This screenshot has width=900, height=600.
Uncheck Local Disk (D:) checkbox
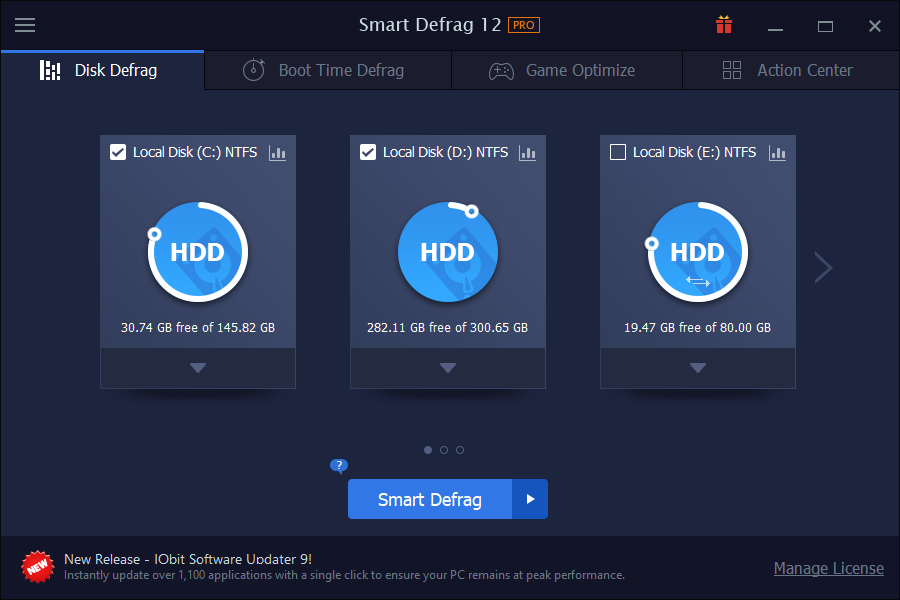point(368,152)
